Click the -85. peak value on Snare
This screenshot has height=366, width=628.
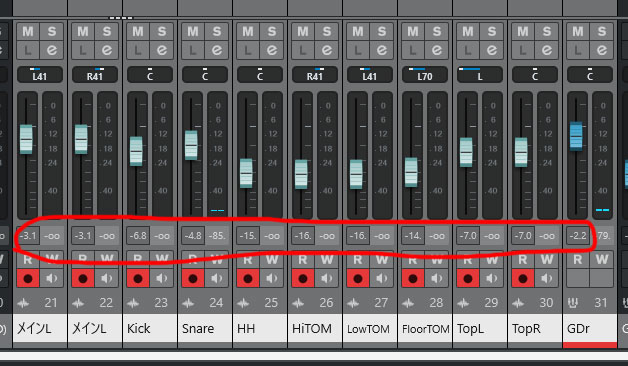point(217,236)
